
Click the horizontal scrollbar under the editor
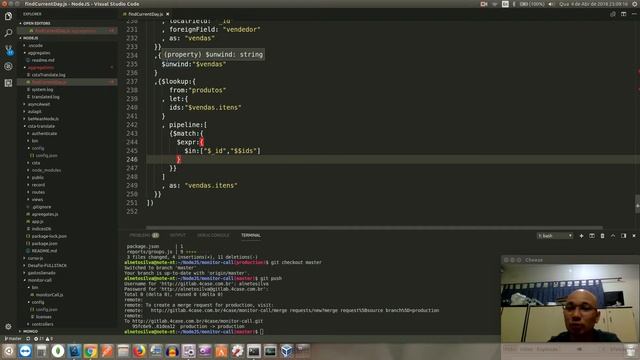coord(374,228)
